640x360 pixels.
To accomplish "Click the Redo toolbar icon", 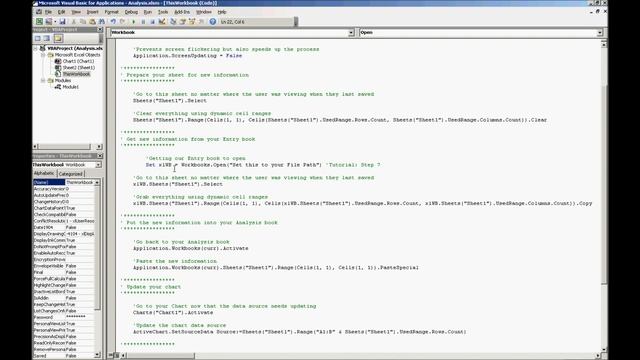I will [x=122, y=22].
